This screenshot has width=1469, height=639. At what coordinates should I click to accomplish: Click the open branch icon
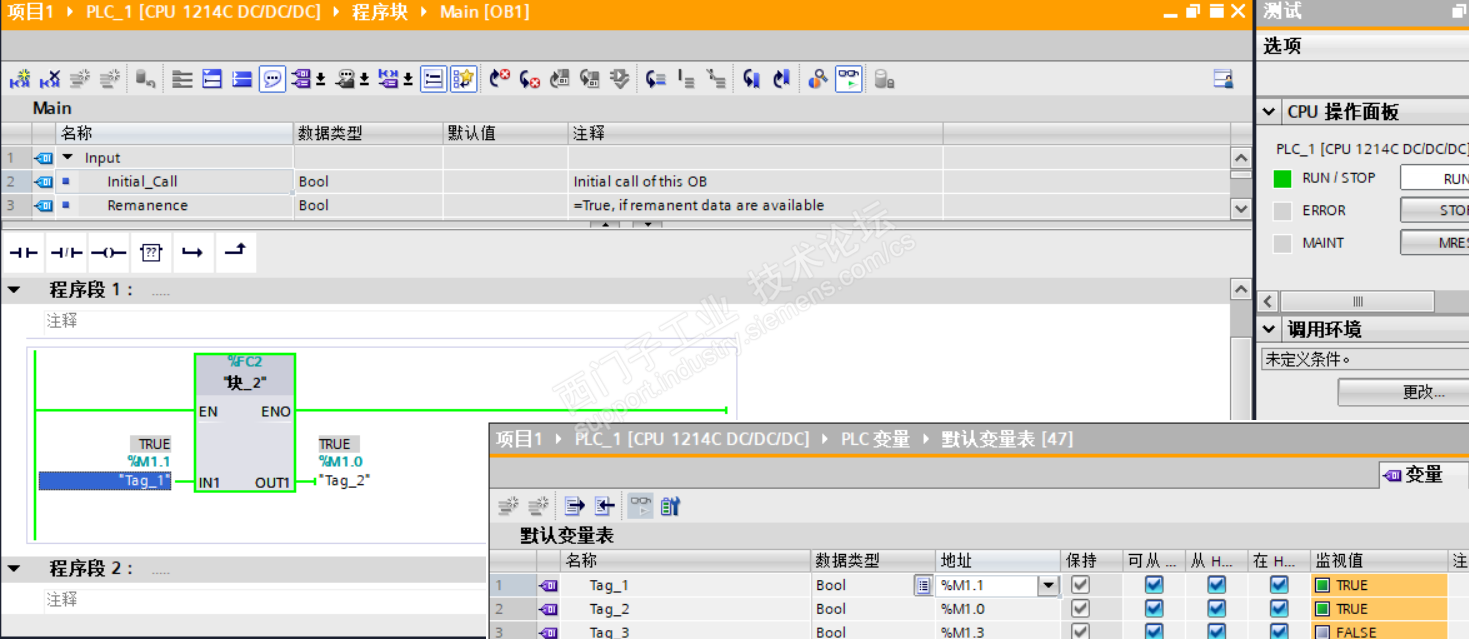click(x=192, y=253)
